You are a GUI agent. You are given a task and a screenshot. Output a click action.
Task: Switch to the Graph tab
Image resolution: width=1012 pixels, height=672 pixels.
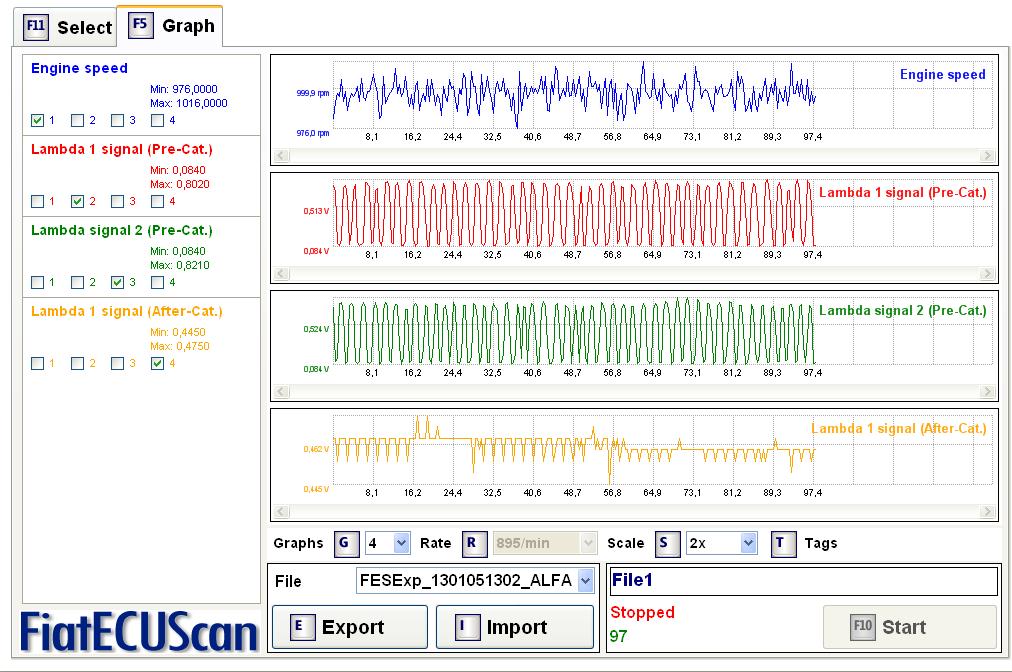click(170, 26)
